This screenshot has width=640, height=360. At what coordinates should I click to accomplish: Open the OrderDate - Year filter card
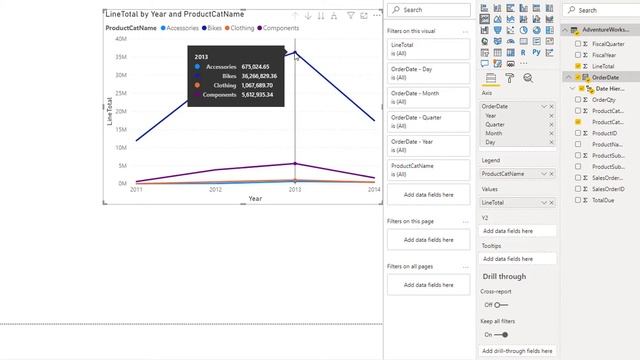point(429,146)
